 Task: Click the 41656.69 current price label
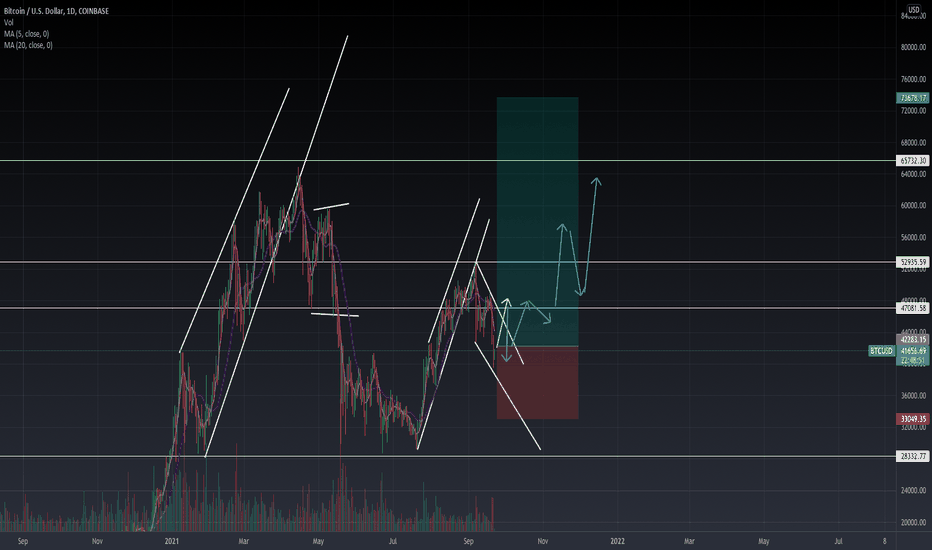[912, 351]
